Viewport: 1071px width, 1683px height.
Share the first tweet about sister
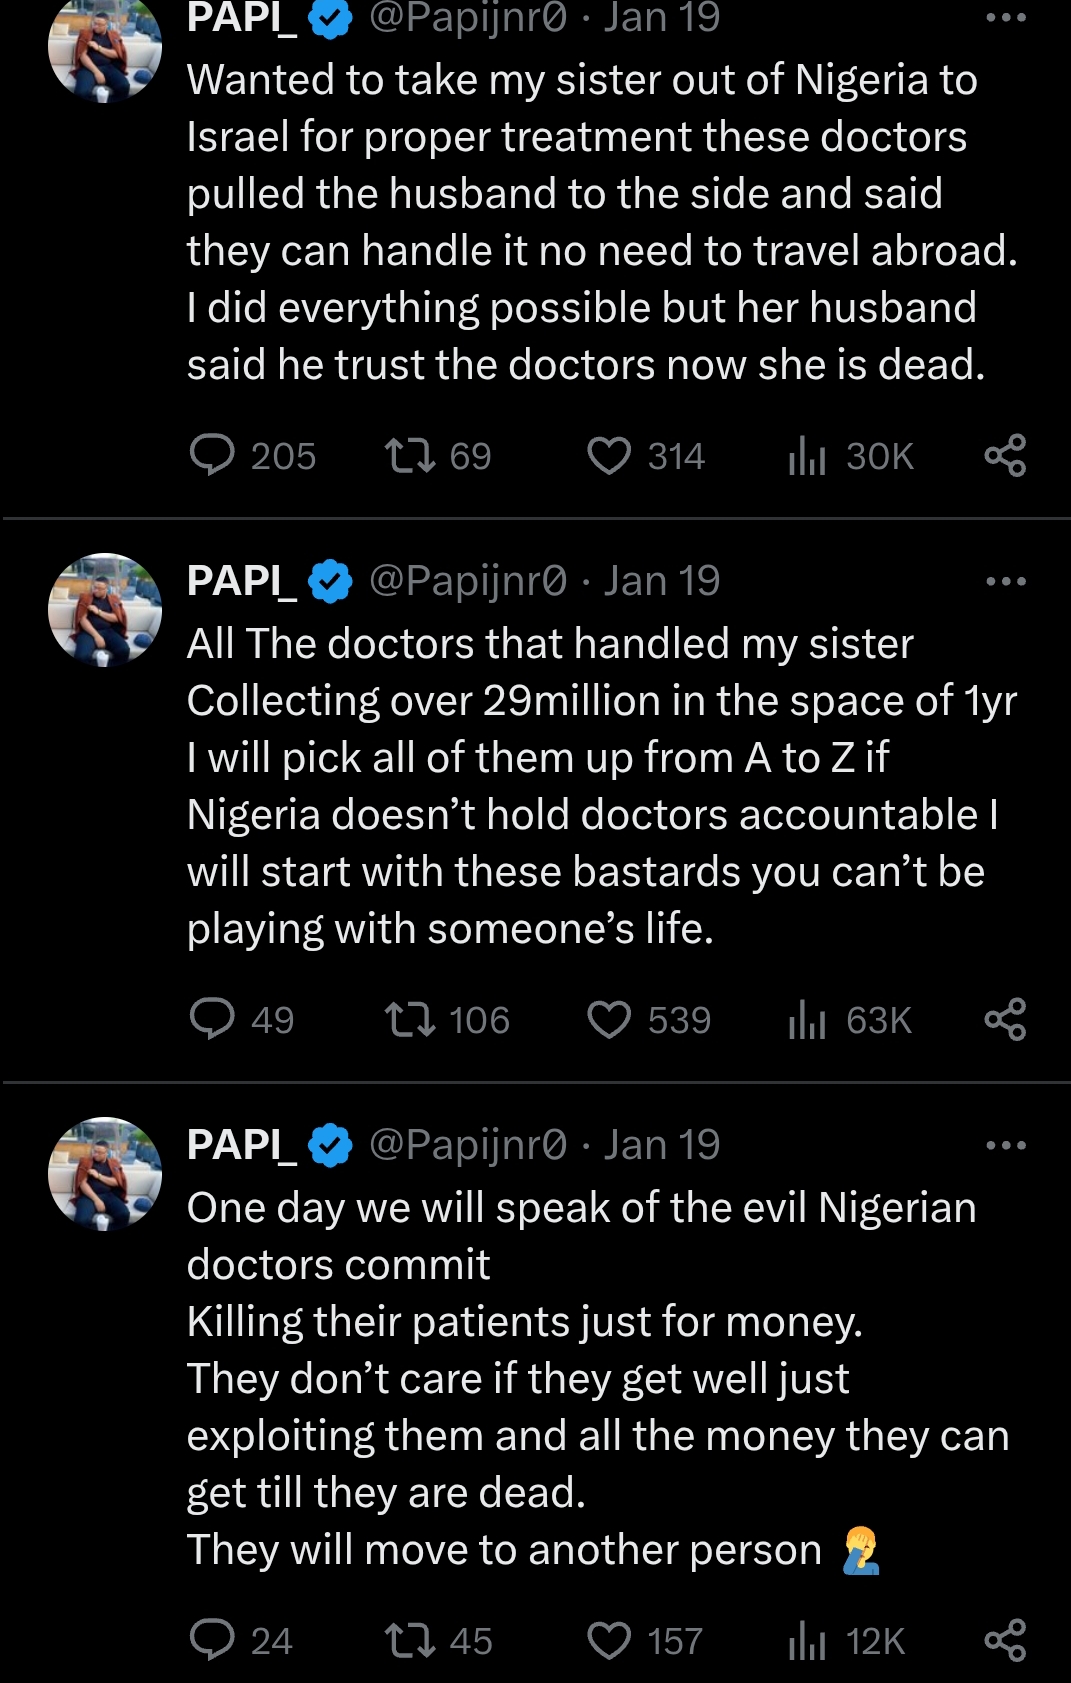[1005, 456]
